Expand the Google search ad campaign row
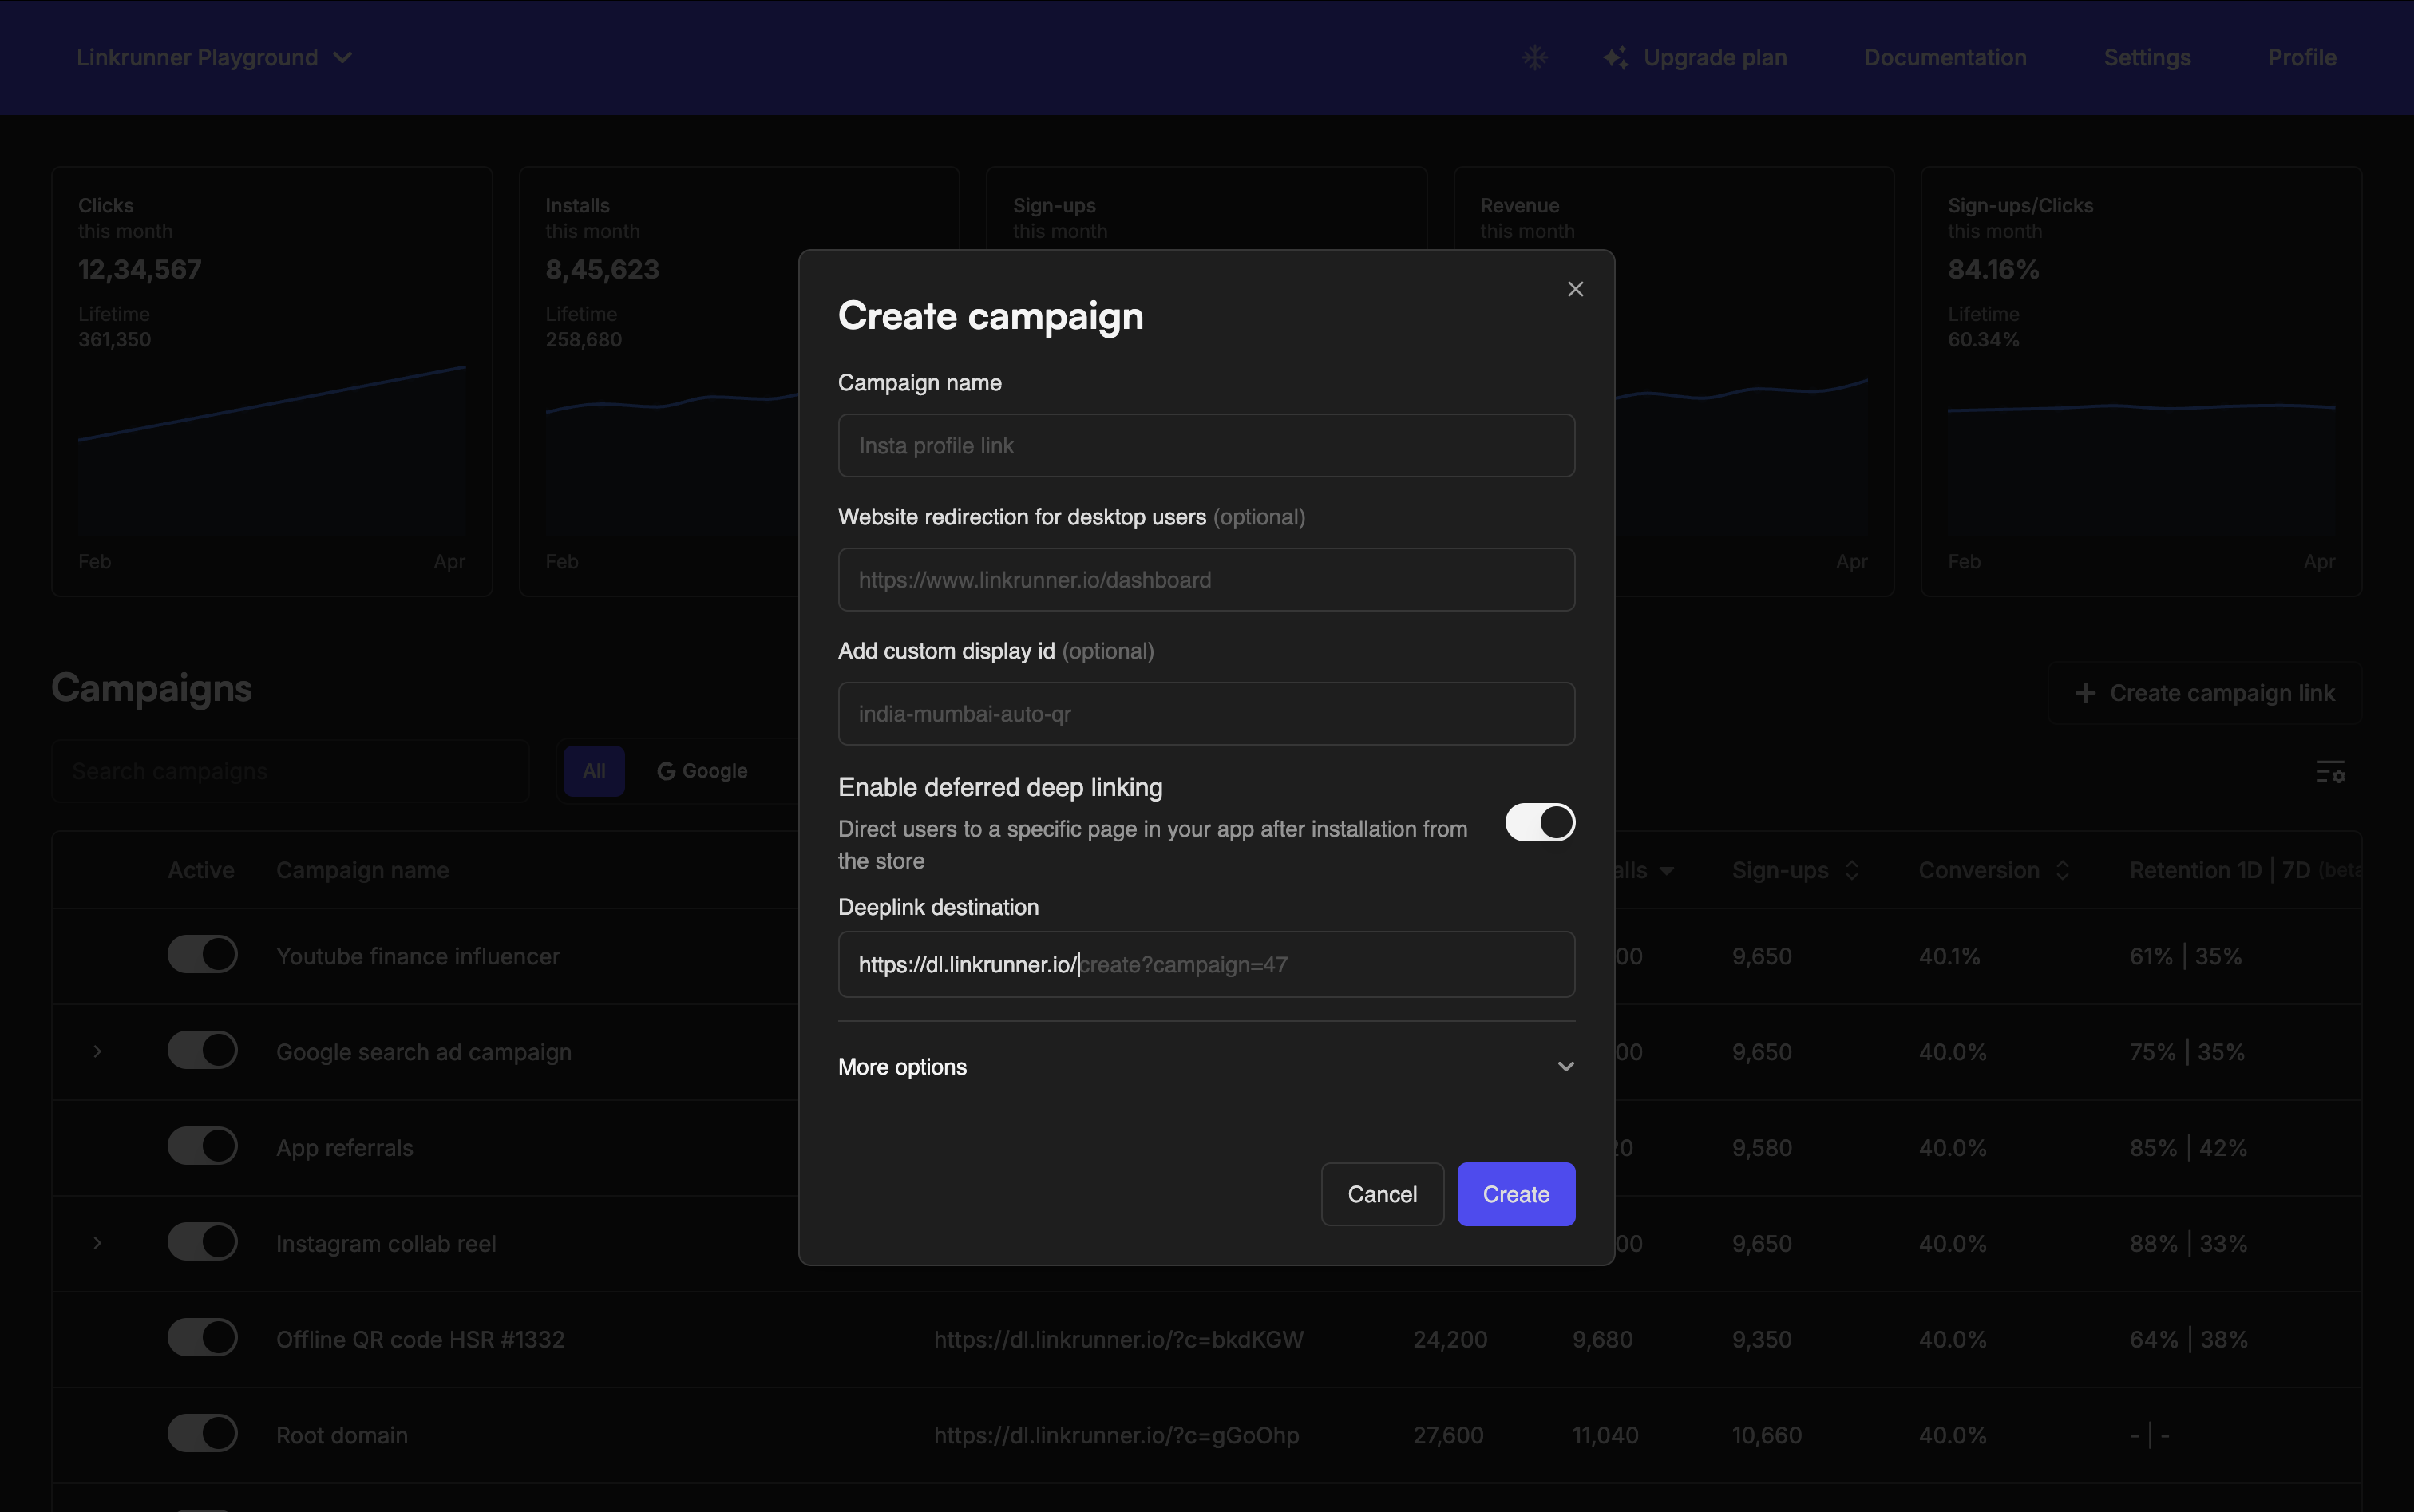2414x1512 pixels. 97,1051
